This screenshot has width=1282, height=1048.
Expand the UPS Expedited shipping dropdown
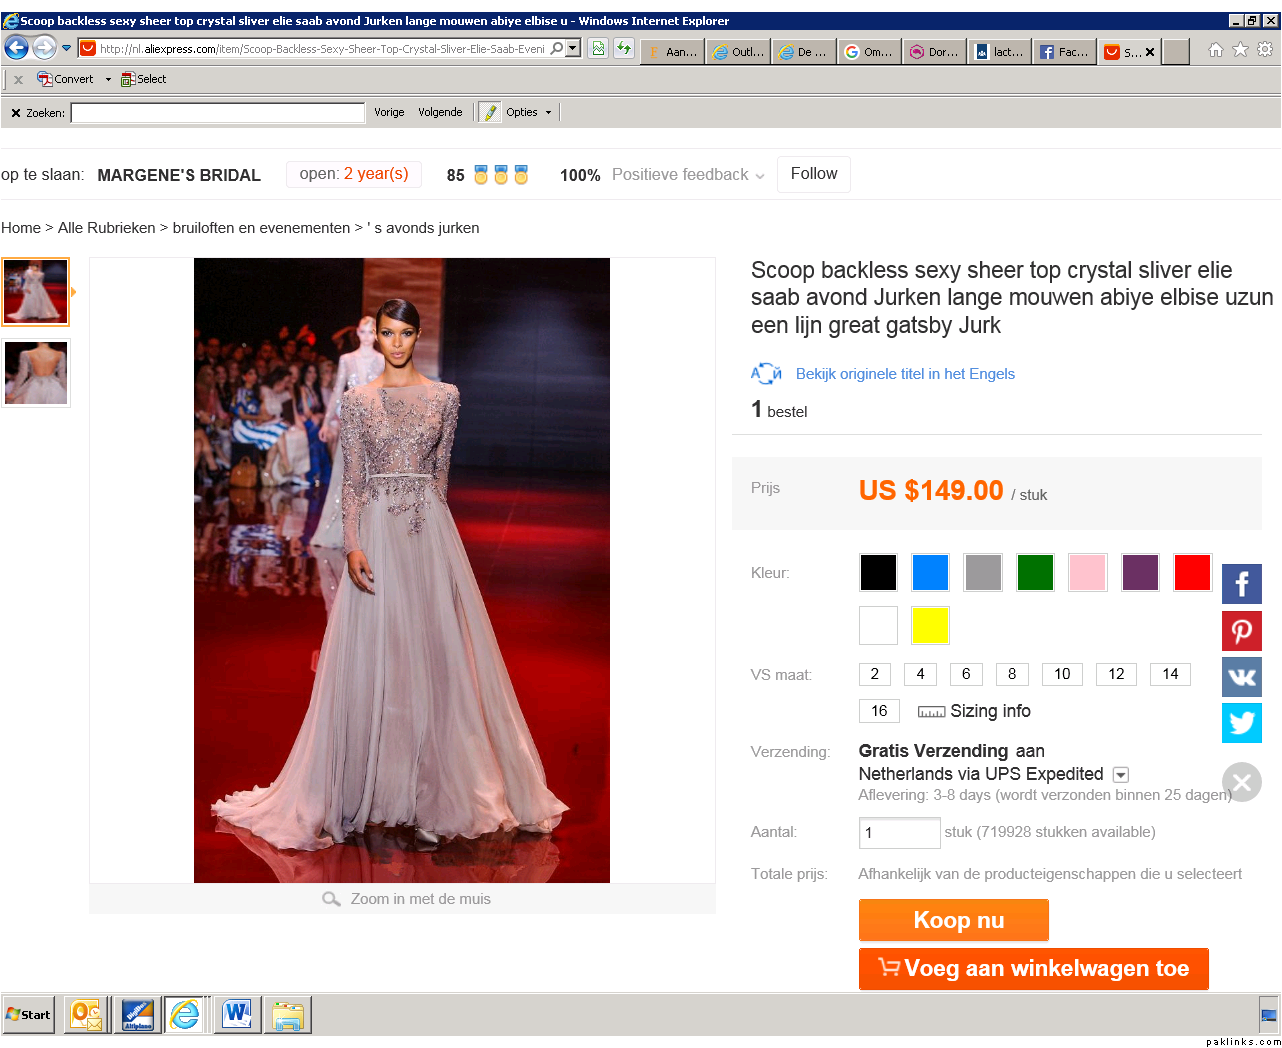tap(1121, 775)
